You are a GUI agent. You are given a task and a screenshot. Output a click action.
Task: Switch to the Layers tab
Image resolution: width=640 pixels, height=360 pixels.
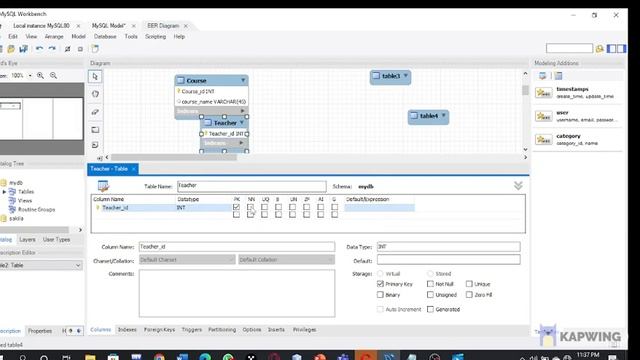pos(27,240)
